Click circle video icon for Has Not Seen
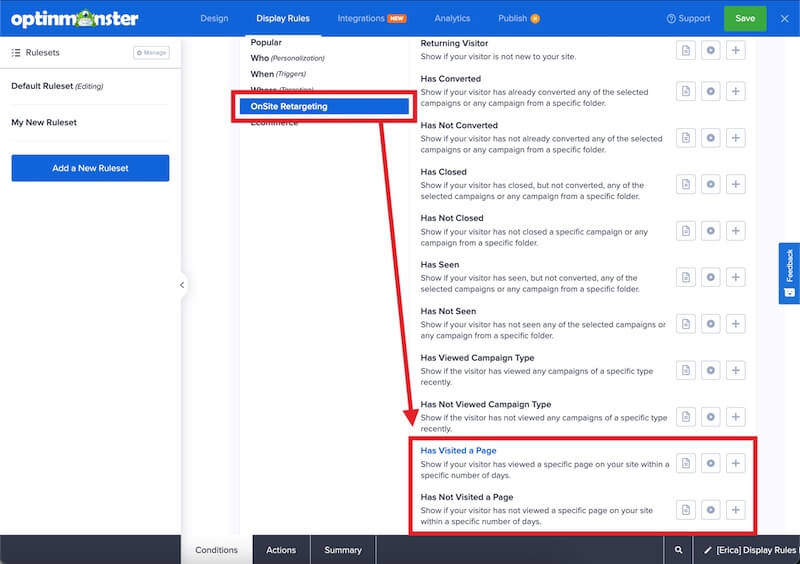The height and width of the screenshot is (564, 800). (711, 324)
